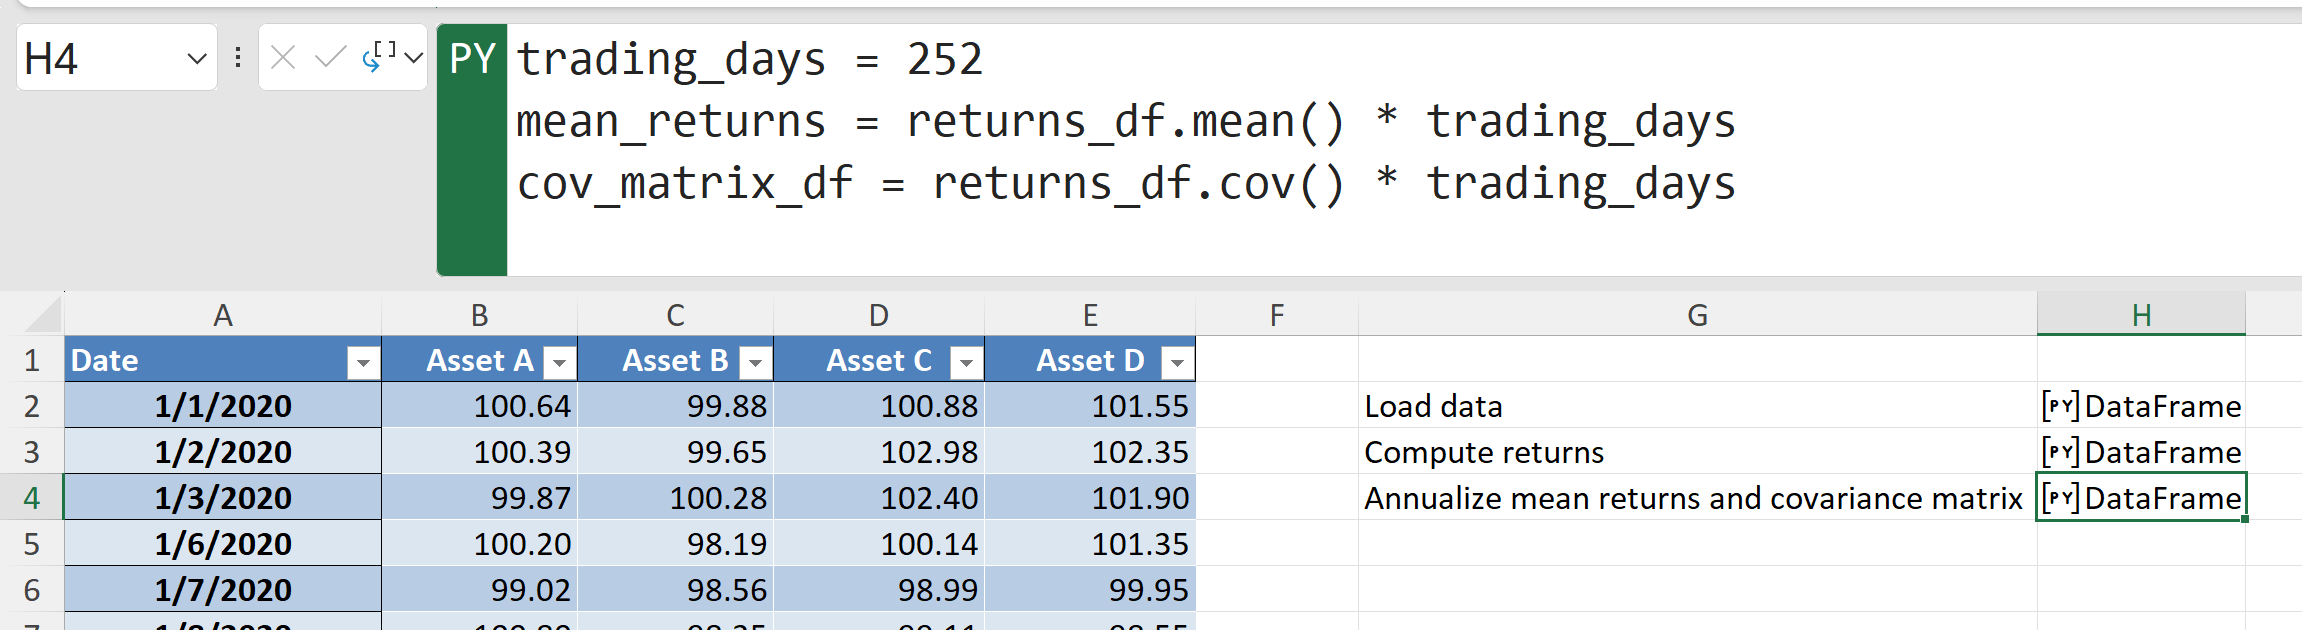This screenshot has width=2302, height=630.
Task: Click the Select All corner triangle
Action: (x=44, y=316)
